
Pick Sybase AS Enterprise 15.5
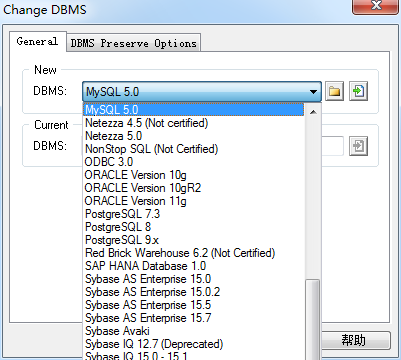(x=193, y=305)
